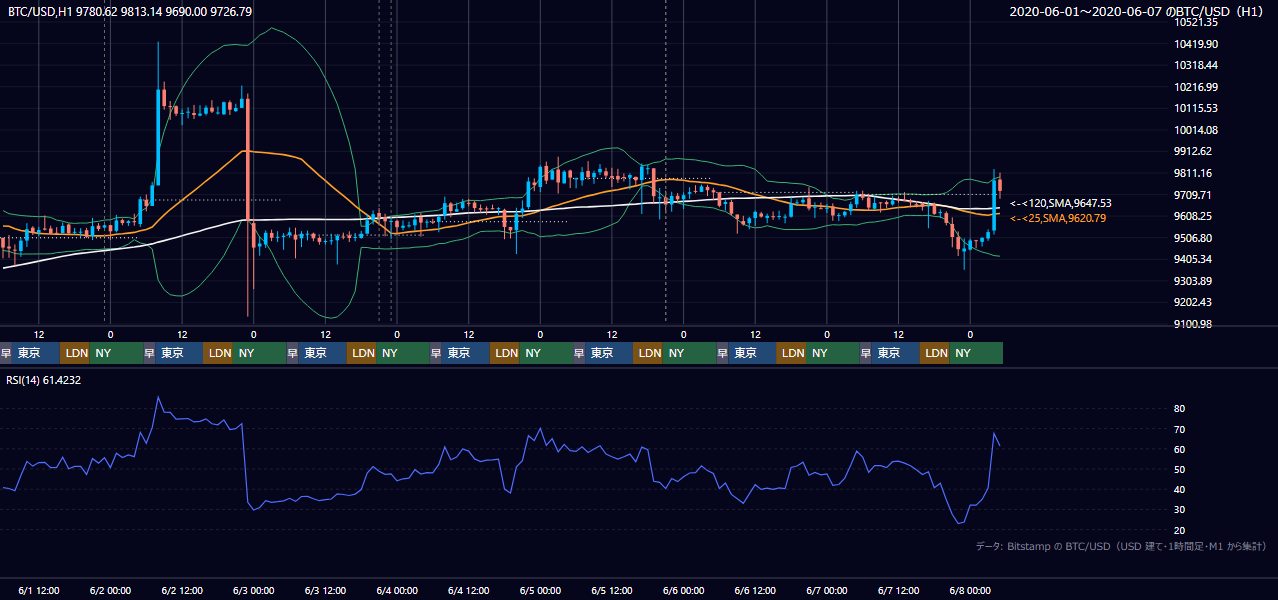
Task: Select the 6/3 00:00 time label
Action: click(x=253, y=591)
